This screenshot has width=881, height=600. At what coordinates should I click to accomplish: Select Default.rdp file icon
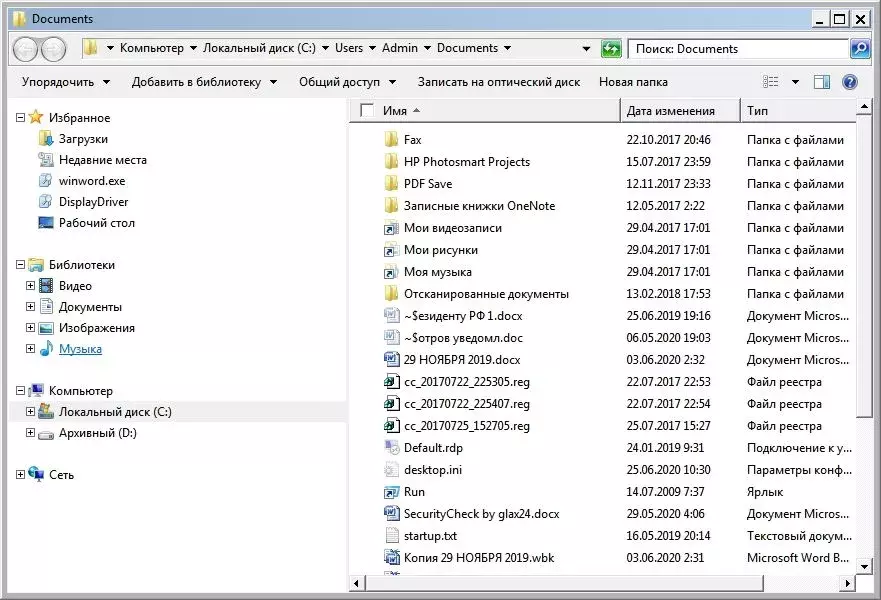click(x=391, y=447)
